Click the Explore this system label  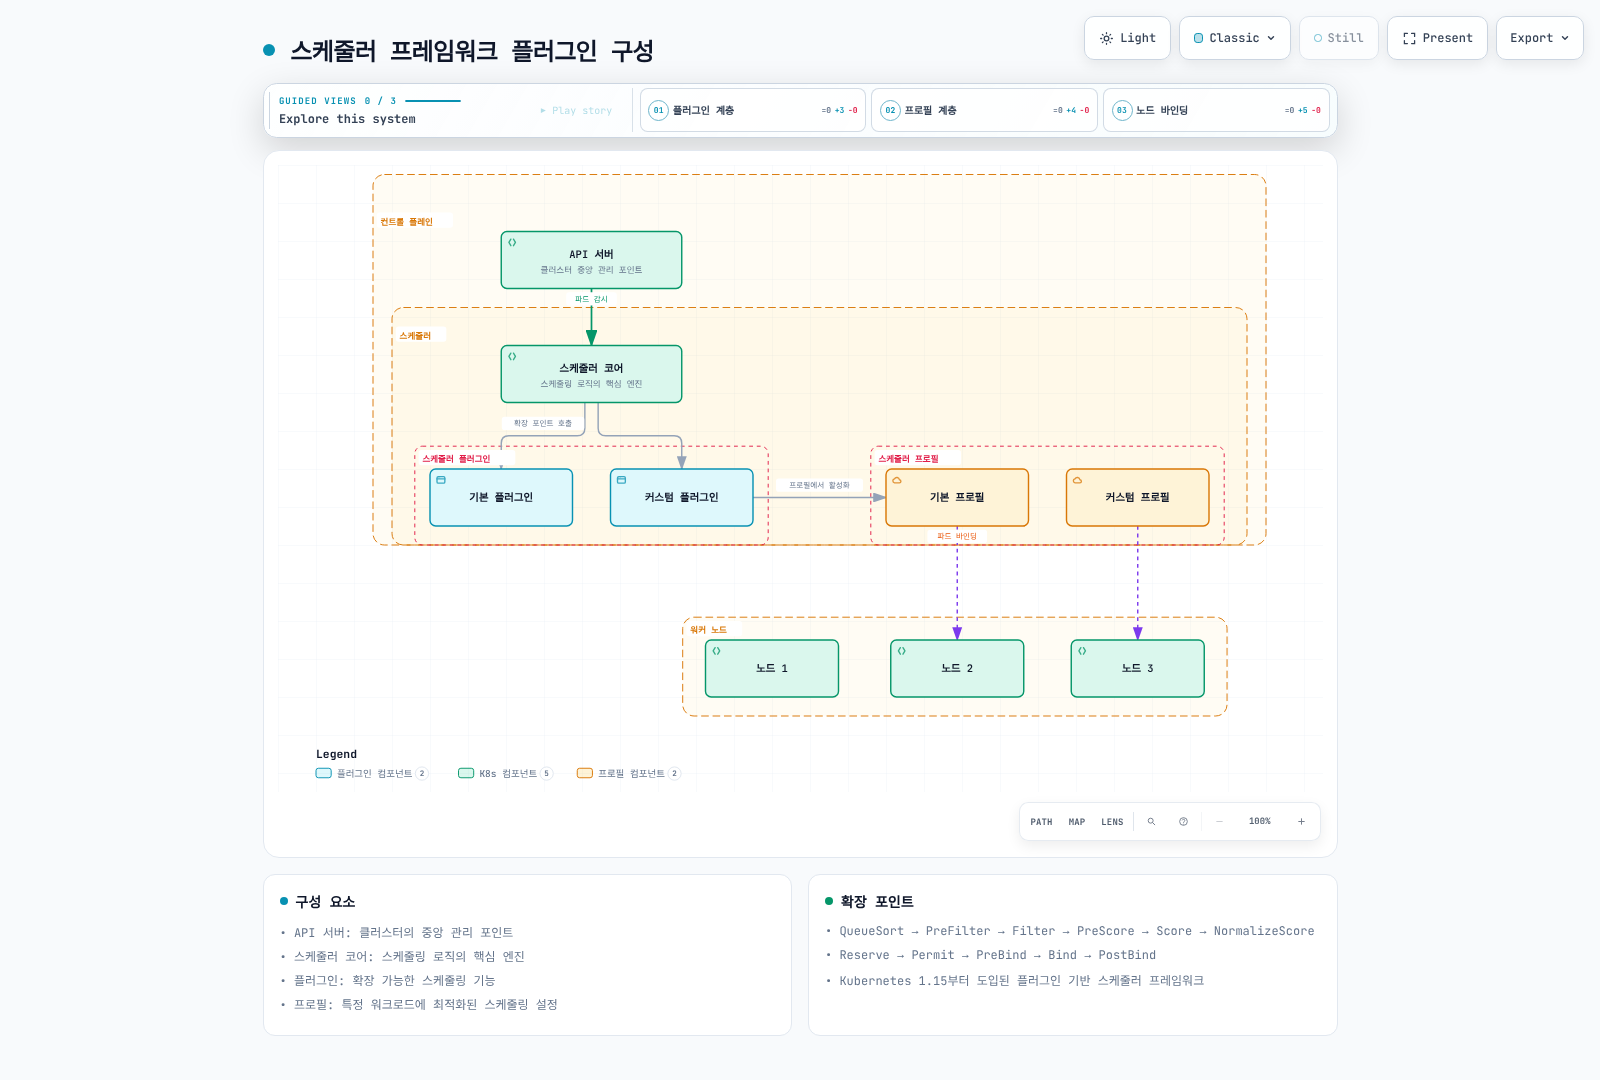tap(347, 119)
